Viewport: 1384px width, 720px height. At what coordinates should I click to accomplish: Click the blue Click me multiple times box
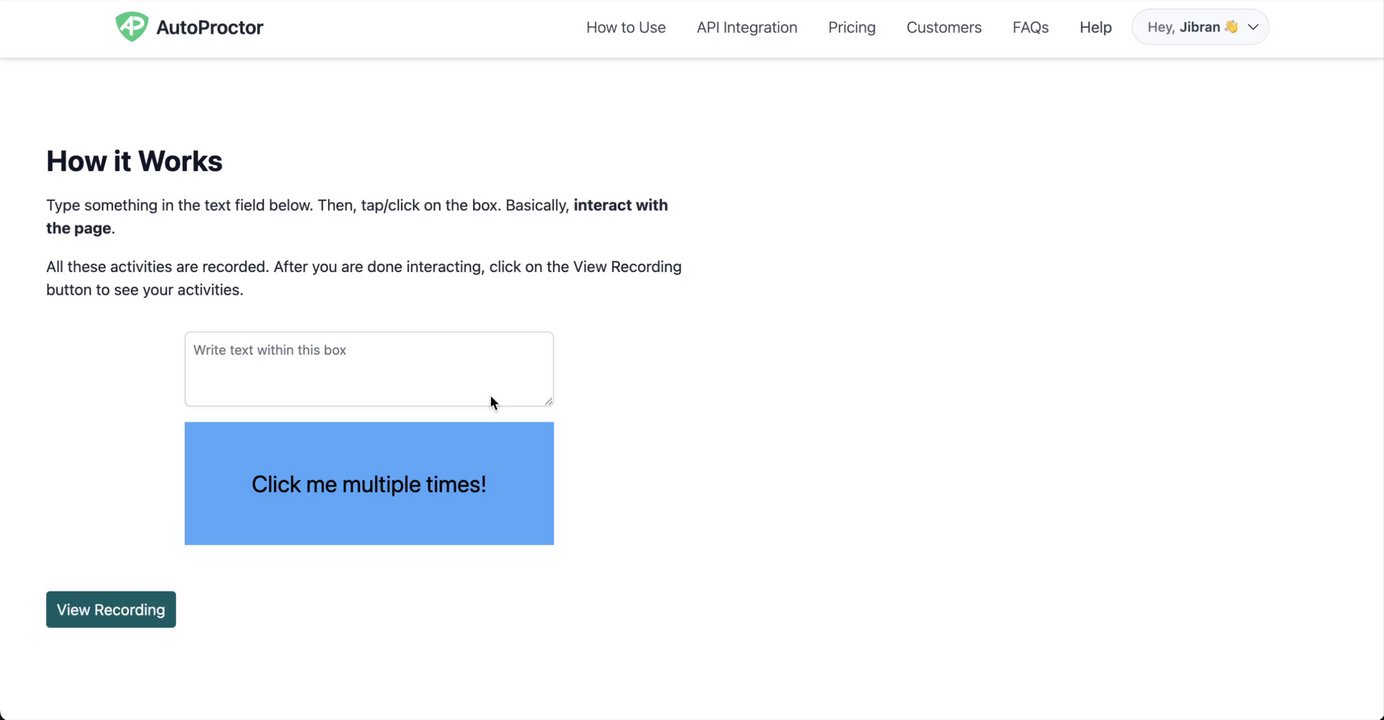[x=369, y=484]
